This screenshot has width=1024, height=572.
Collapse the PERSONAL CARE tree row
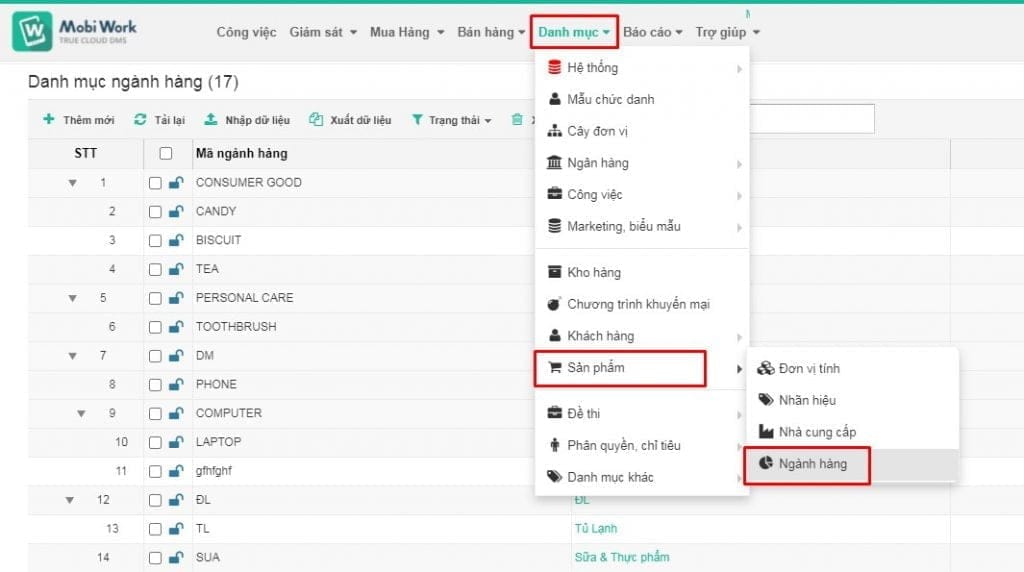click(72, 298)
